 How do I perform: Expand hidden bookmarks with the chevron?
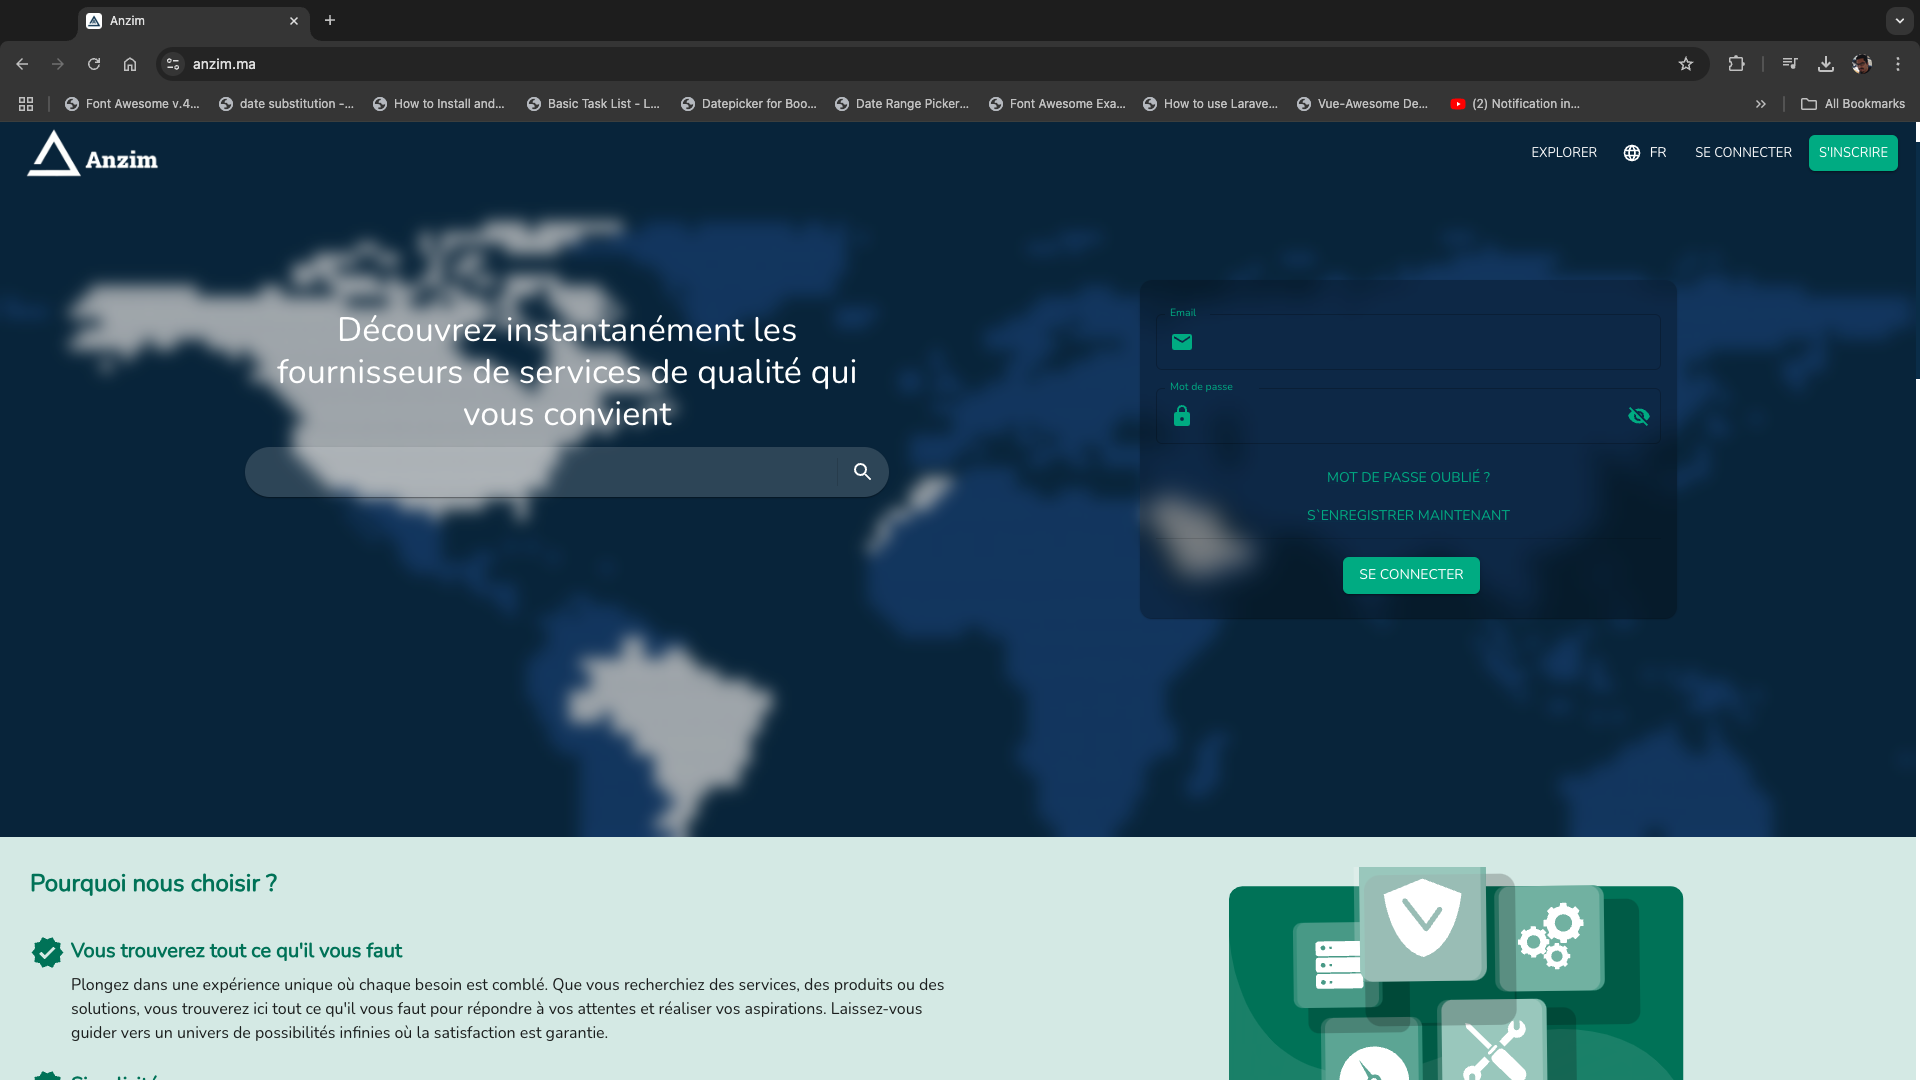1760,103
